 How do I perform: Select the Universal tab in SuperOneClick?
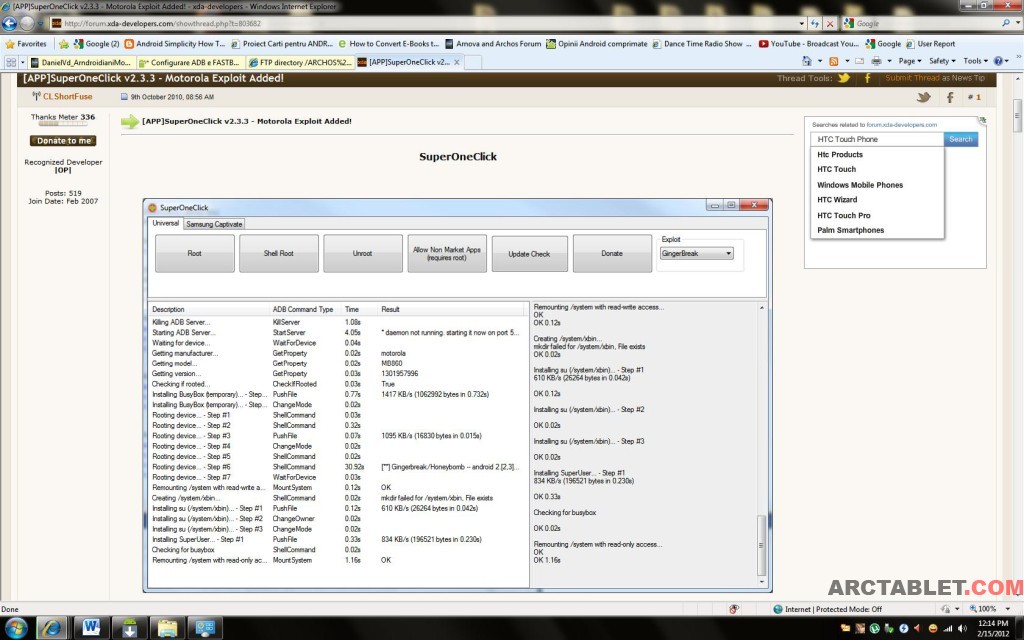coord(165,223)
